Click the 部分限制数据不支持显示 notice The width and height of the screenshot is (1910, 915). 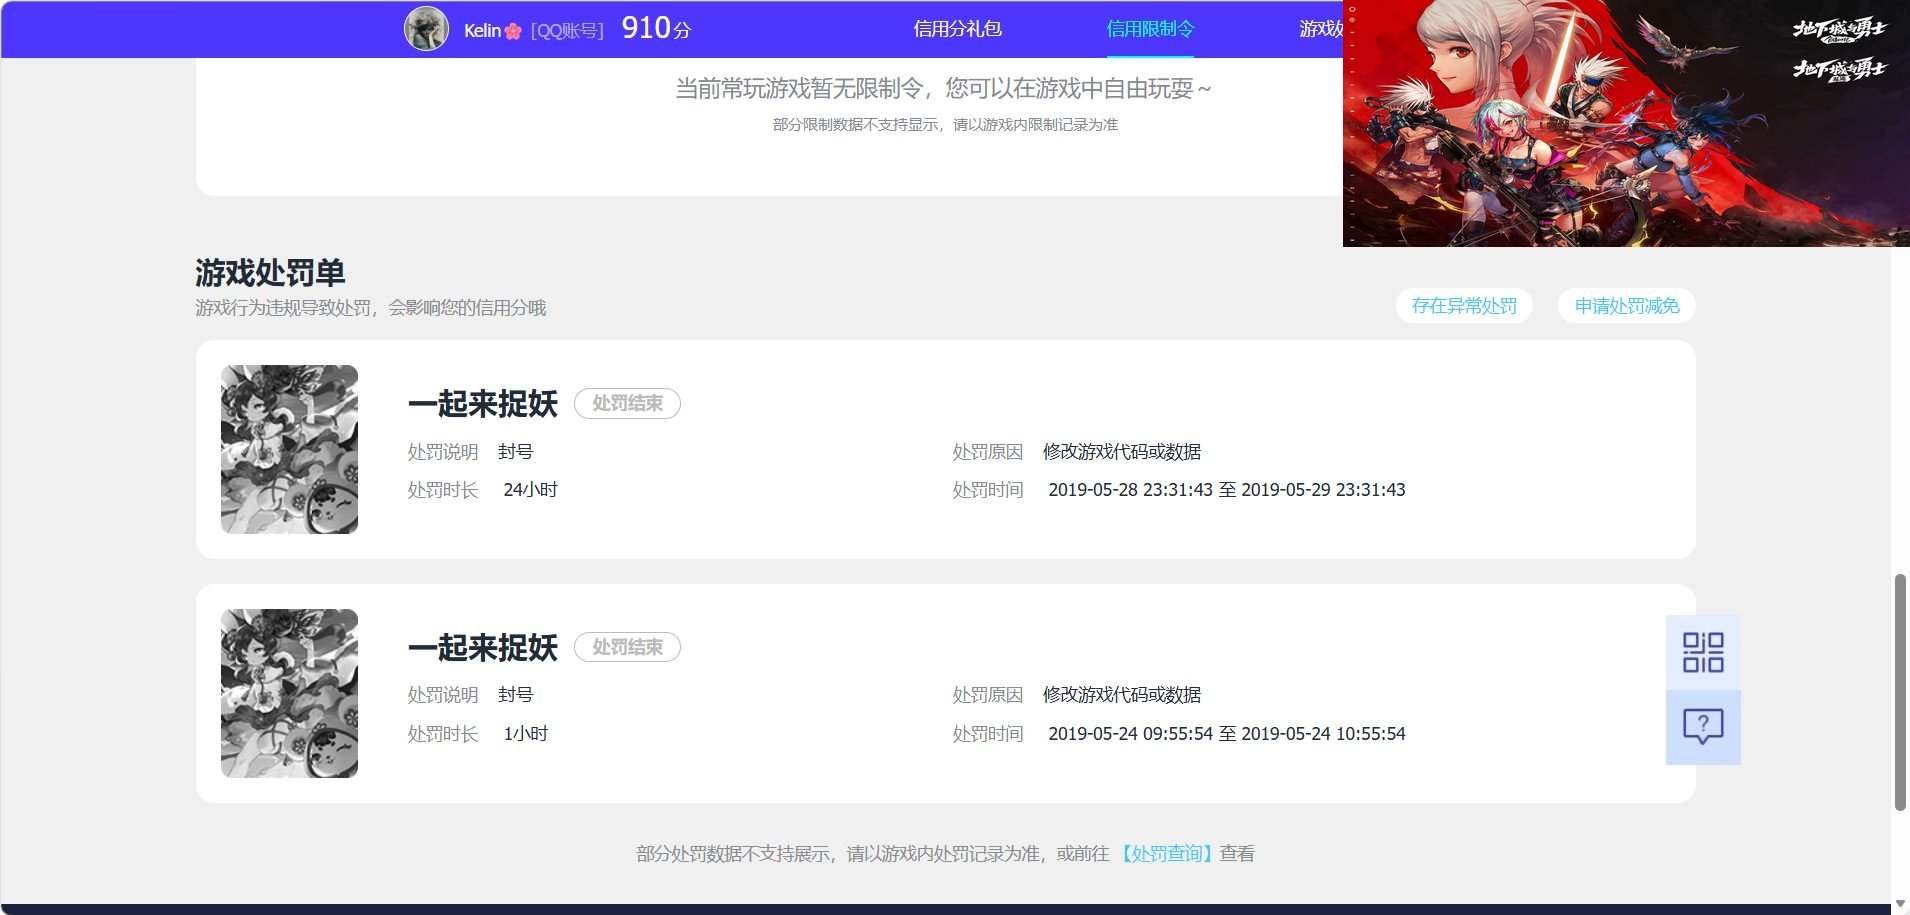(945, 125)
